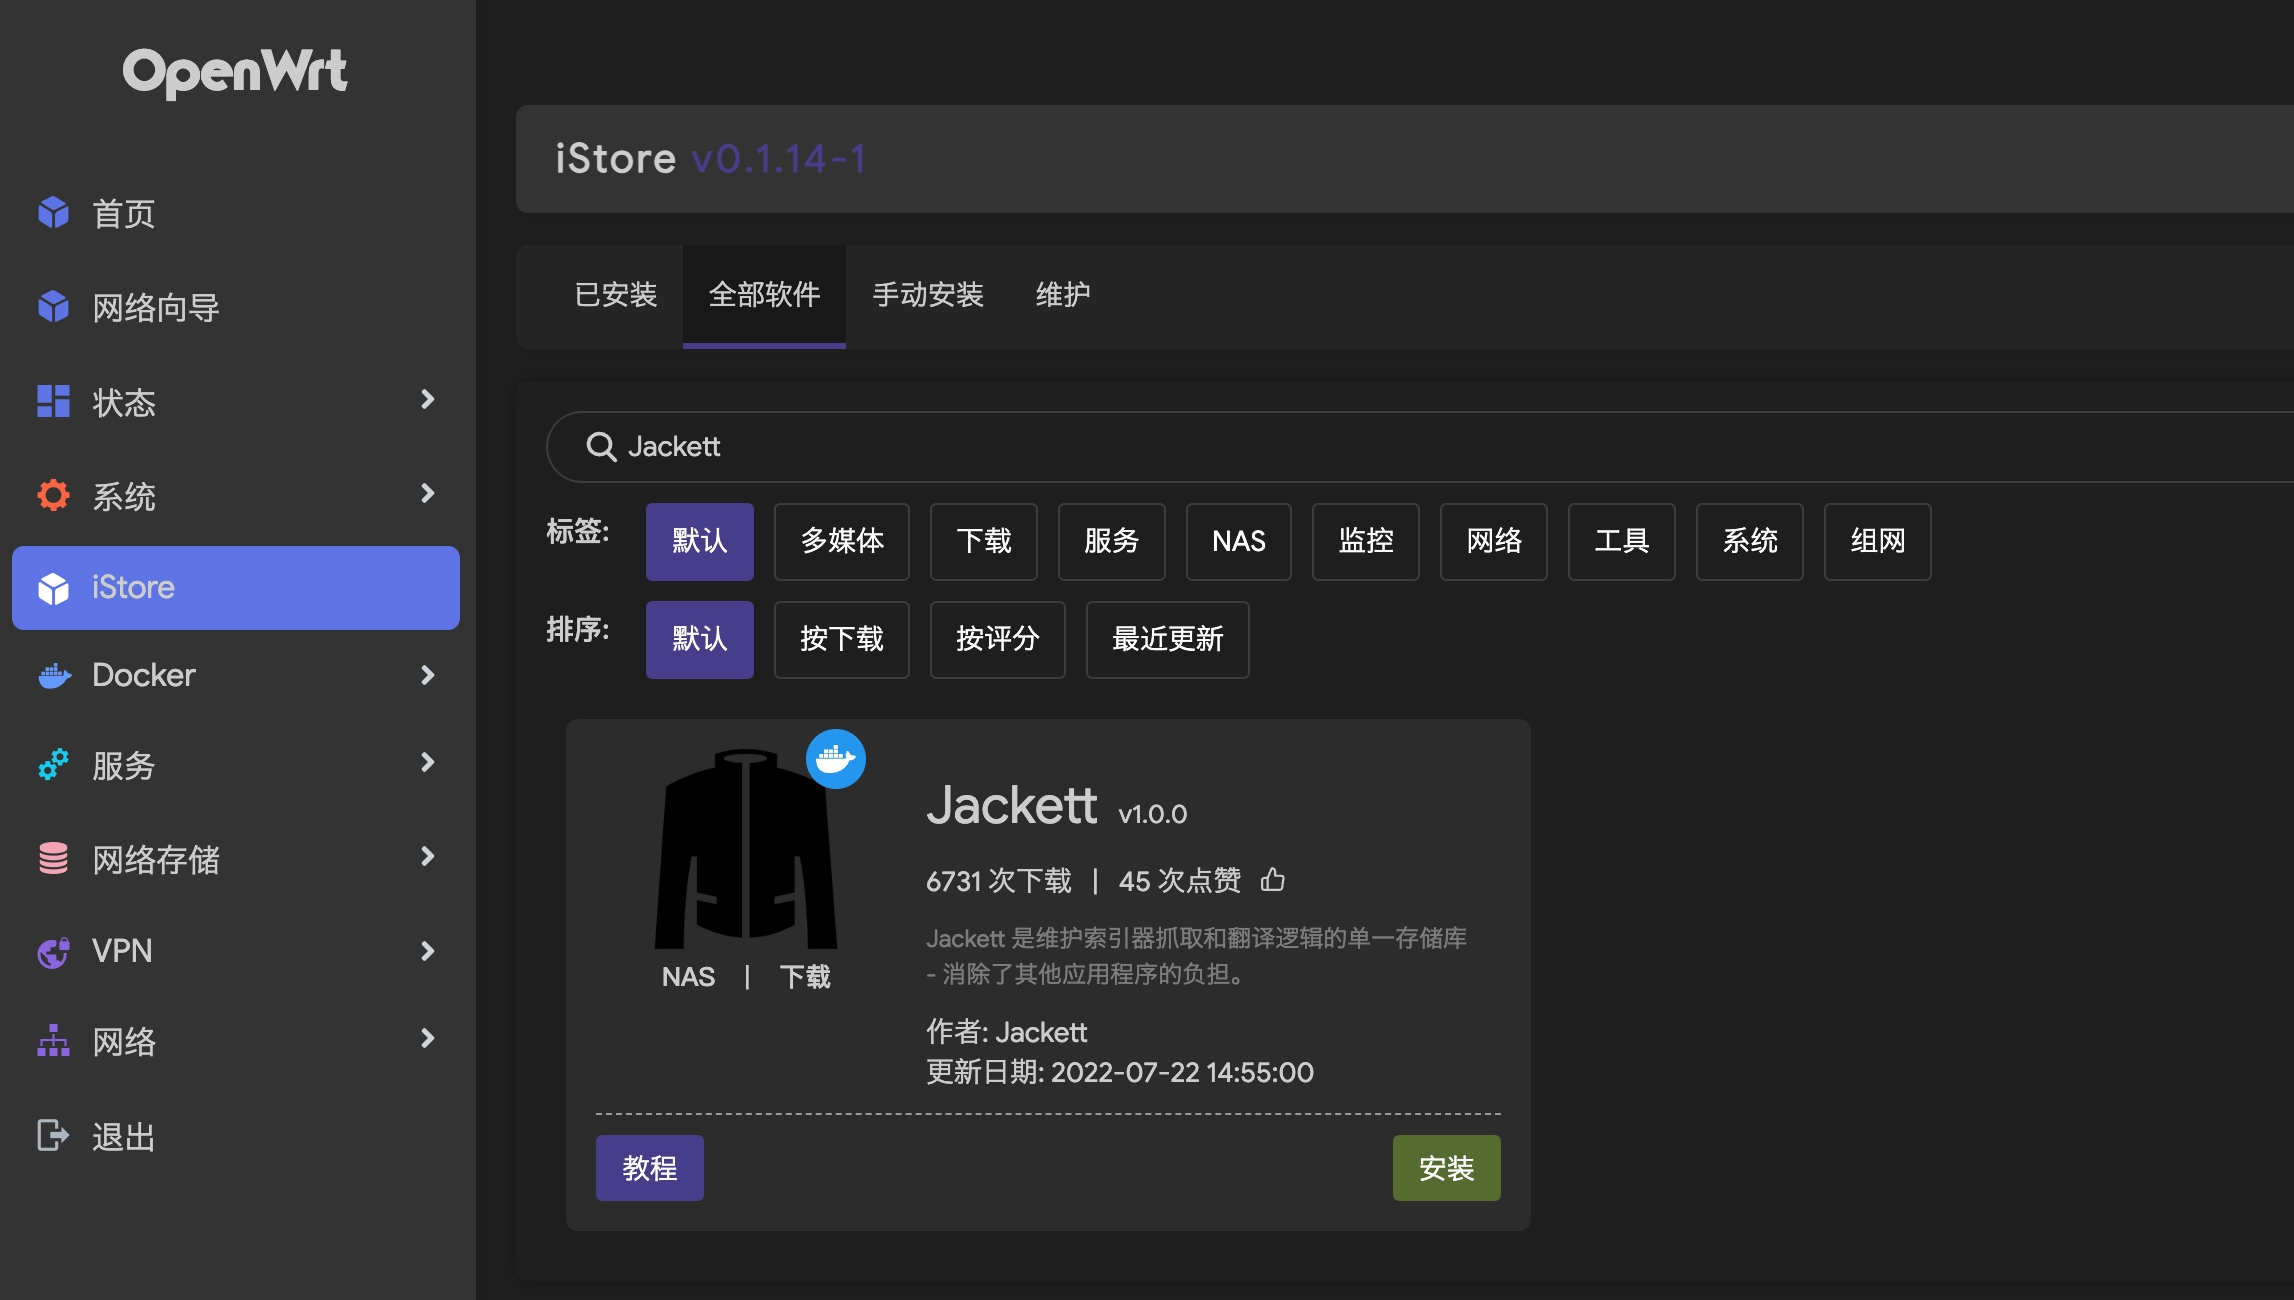Expand the 状态 menu chevron
The height and width of the screenshot is (1300, 2294).
tap(428, 400)
